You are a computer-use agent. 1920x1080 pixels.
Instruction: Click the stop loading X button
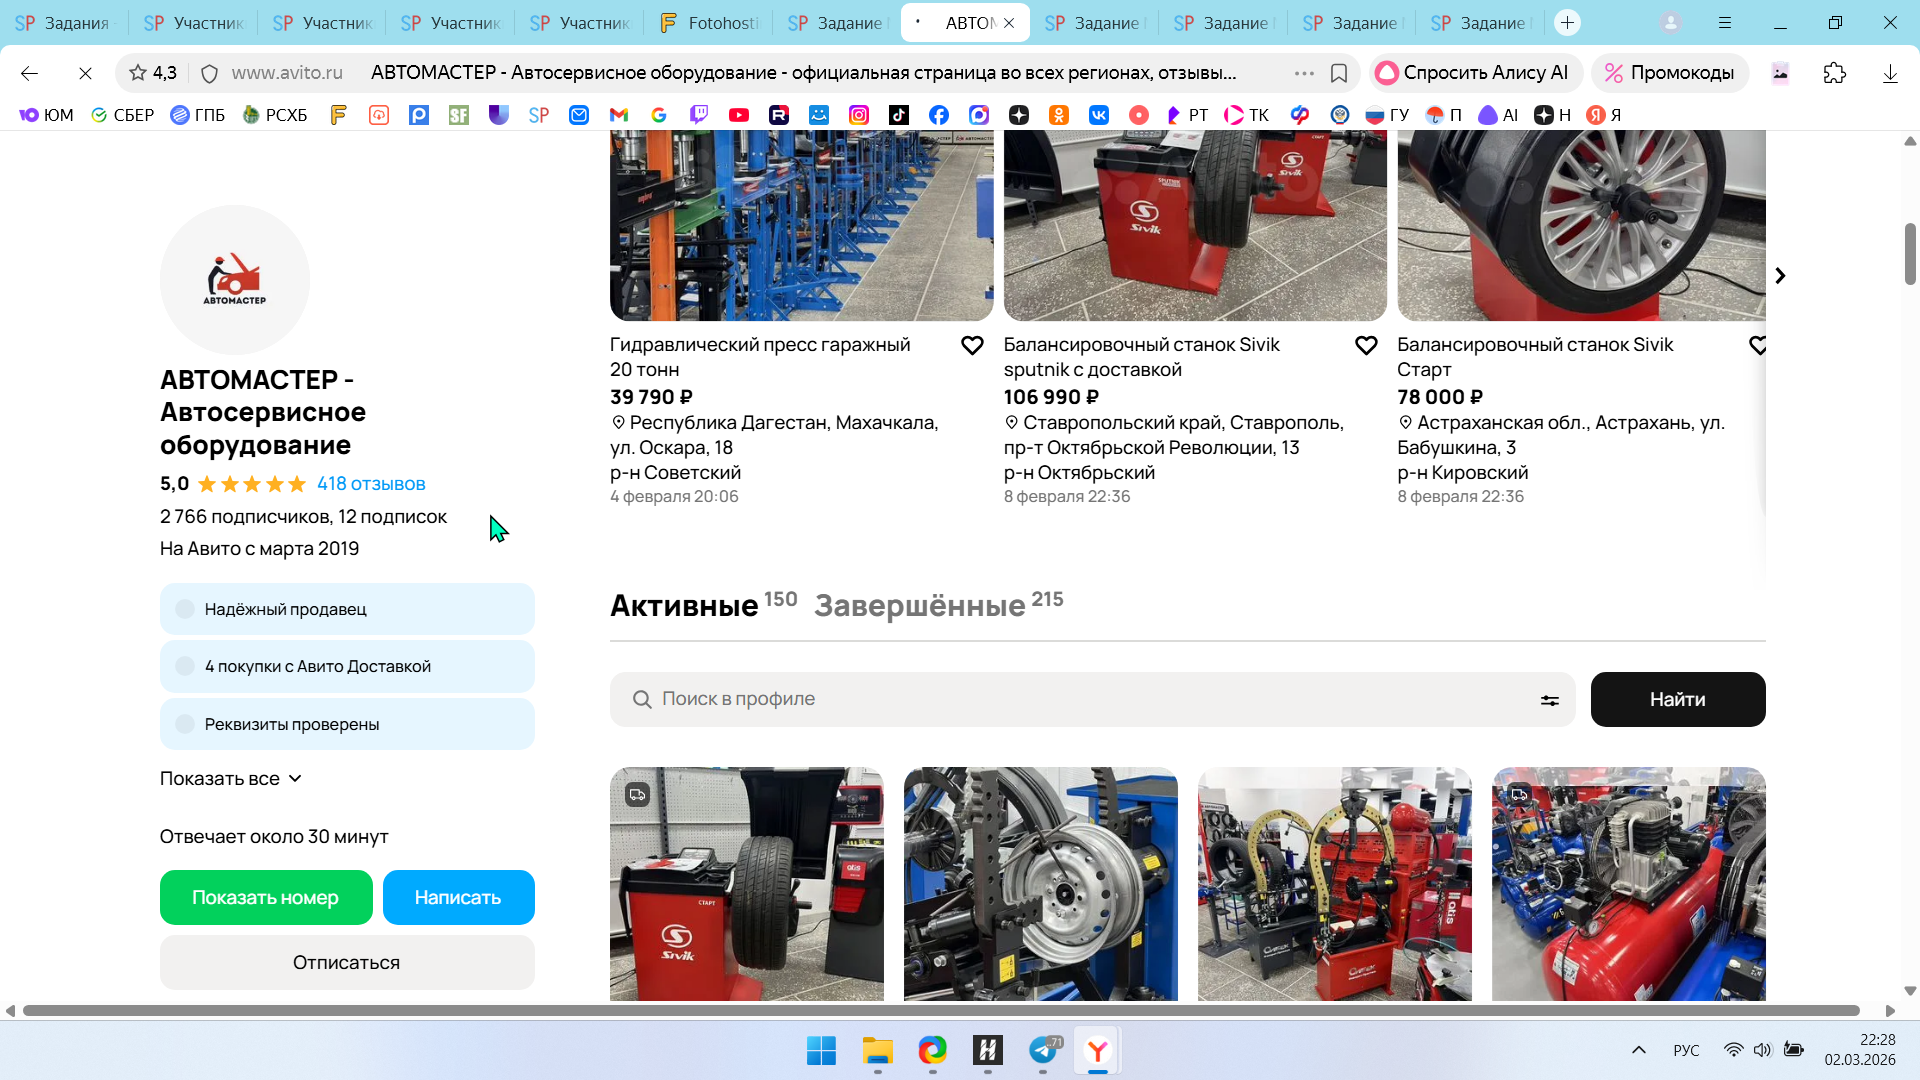(85, 73)
